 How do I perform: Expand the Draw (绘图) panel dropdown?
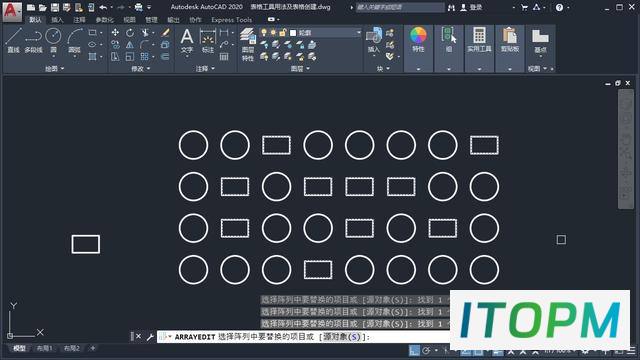pos(55,69)
